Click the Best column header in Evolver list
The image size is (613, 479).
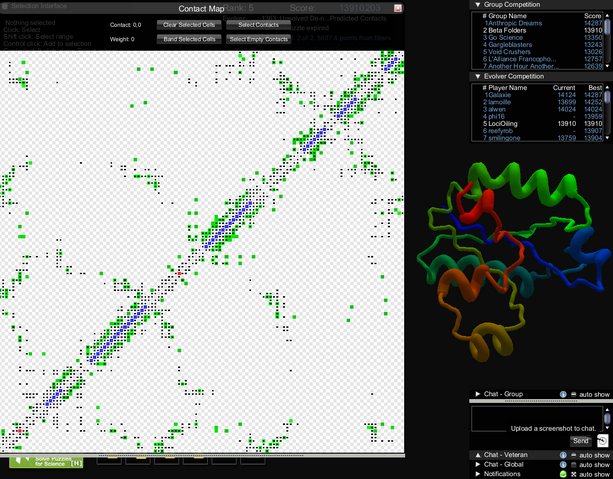[595, 88]
